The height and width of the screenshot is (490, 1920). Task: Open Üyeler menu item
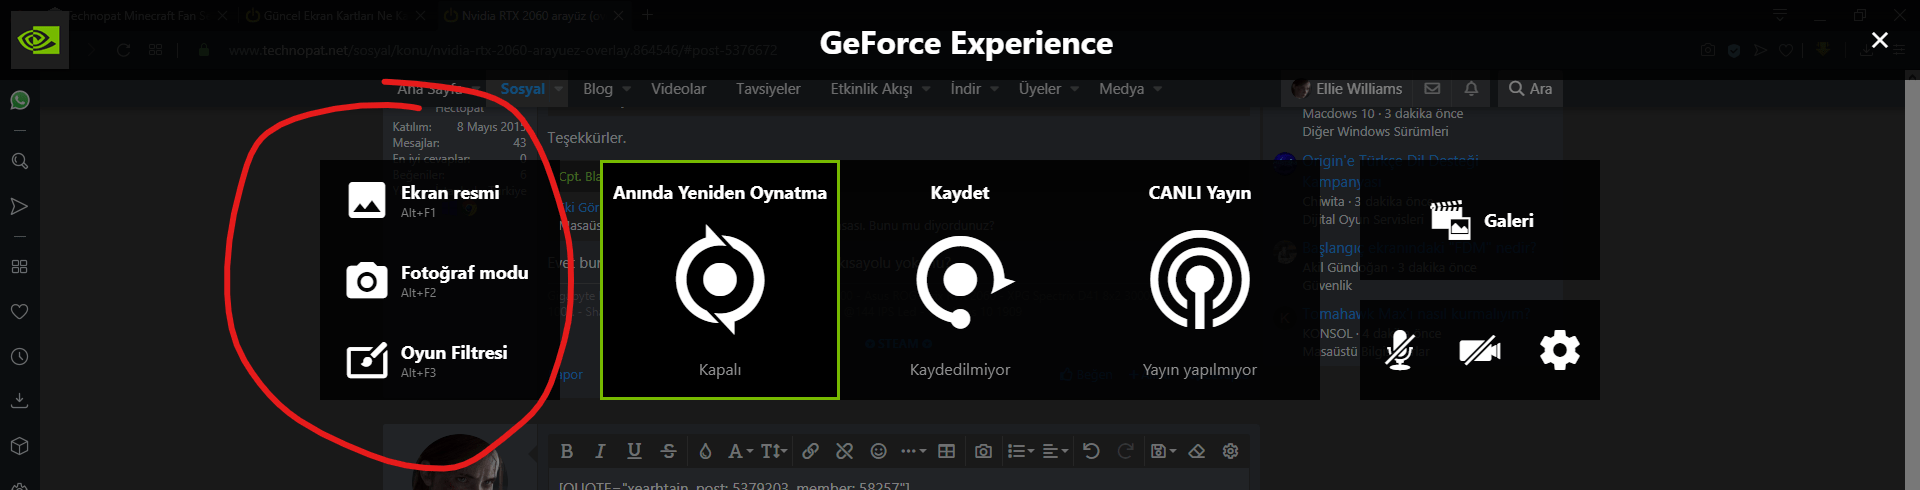[x=1040, y=89]
